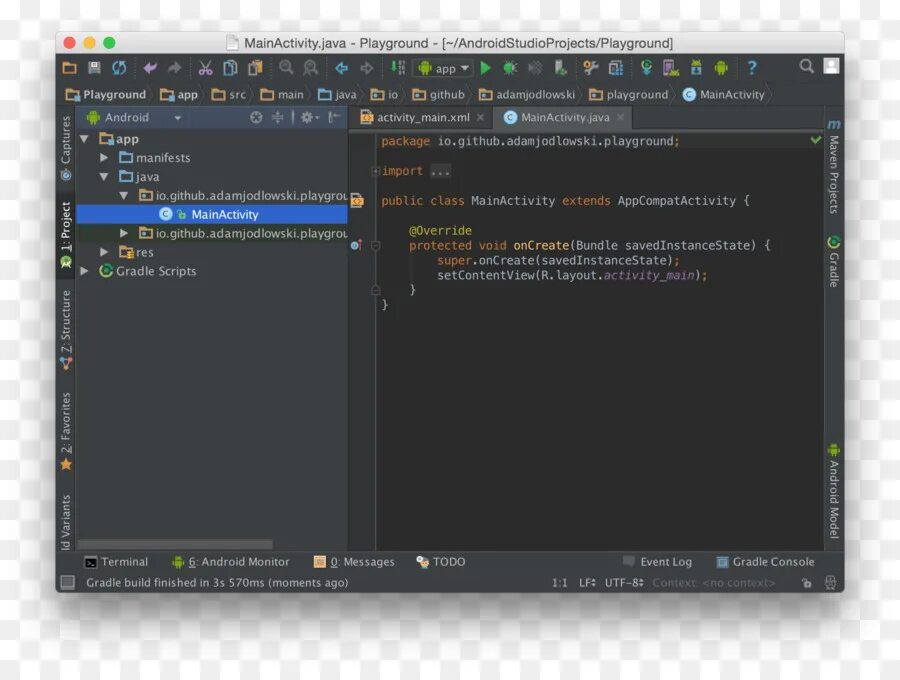Click the Project Structure icon
The width and height of the screenshot is (900, 680).
(591, 68)
